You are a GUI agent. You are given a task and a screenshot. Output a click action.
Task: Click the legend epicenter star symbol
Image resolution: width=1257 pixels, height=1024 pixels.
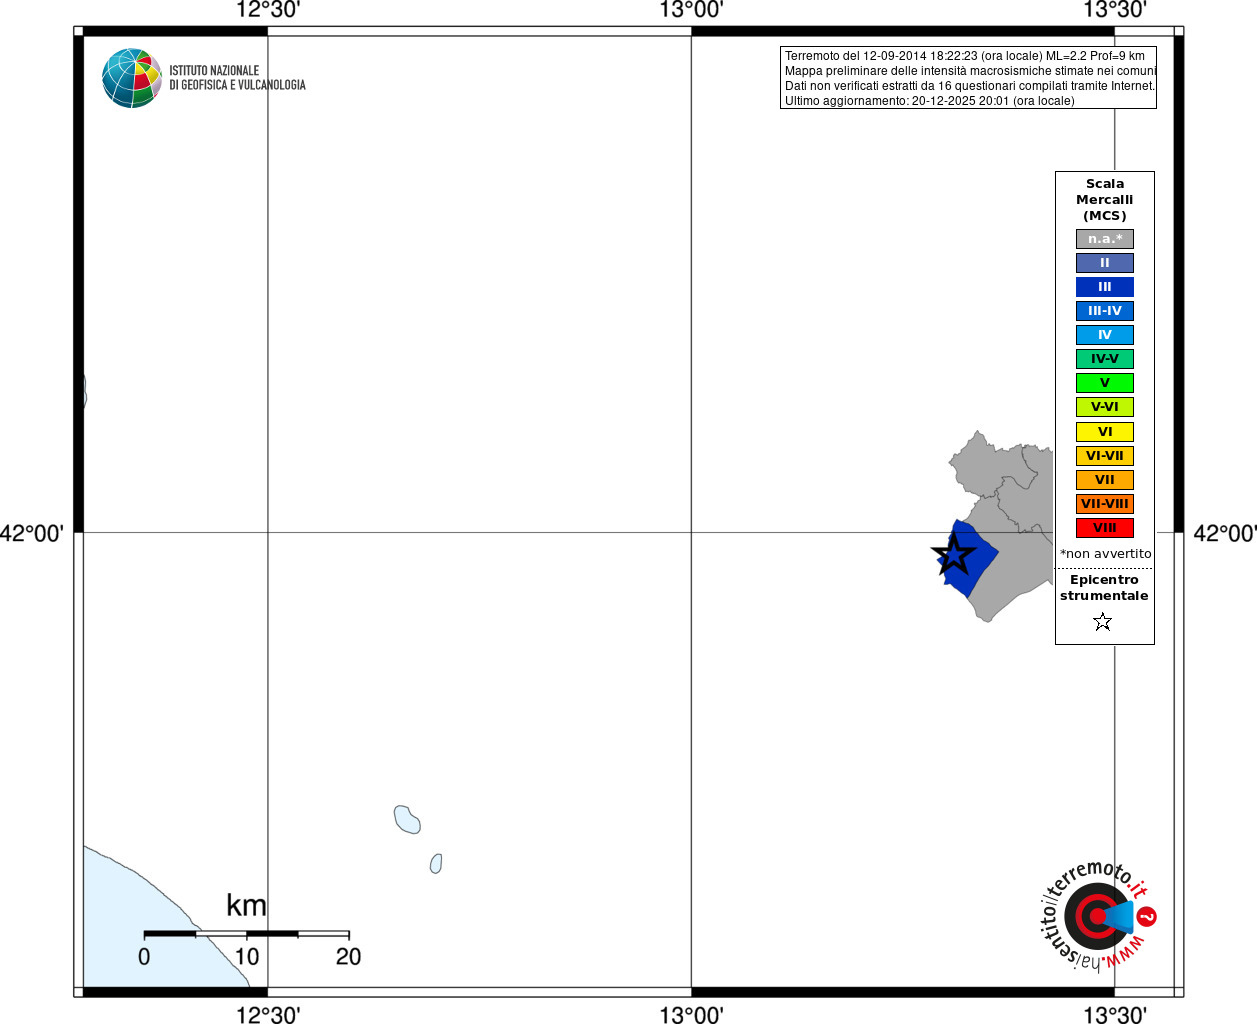pyautogui.click(x=1103, y=622)
